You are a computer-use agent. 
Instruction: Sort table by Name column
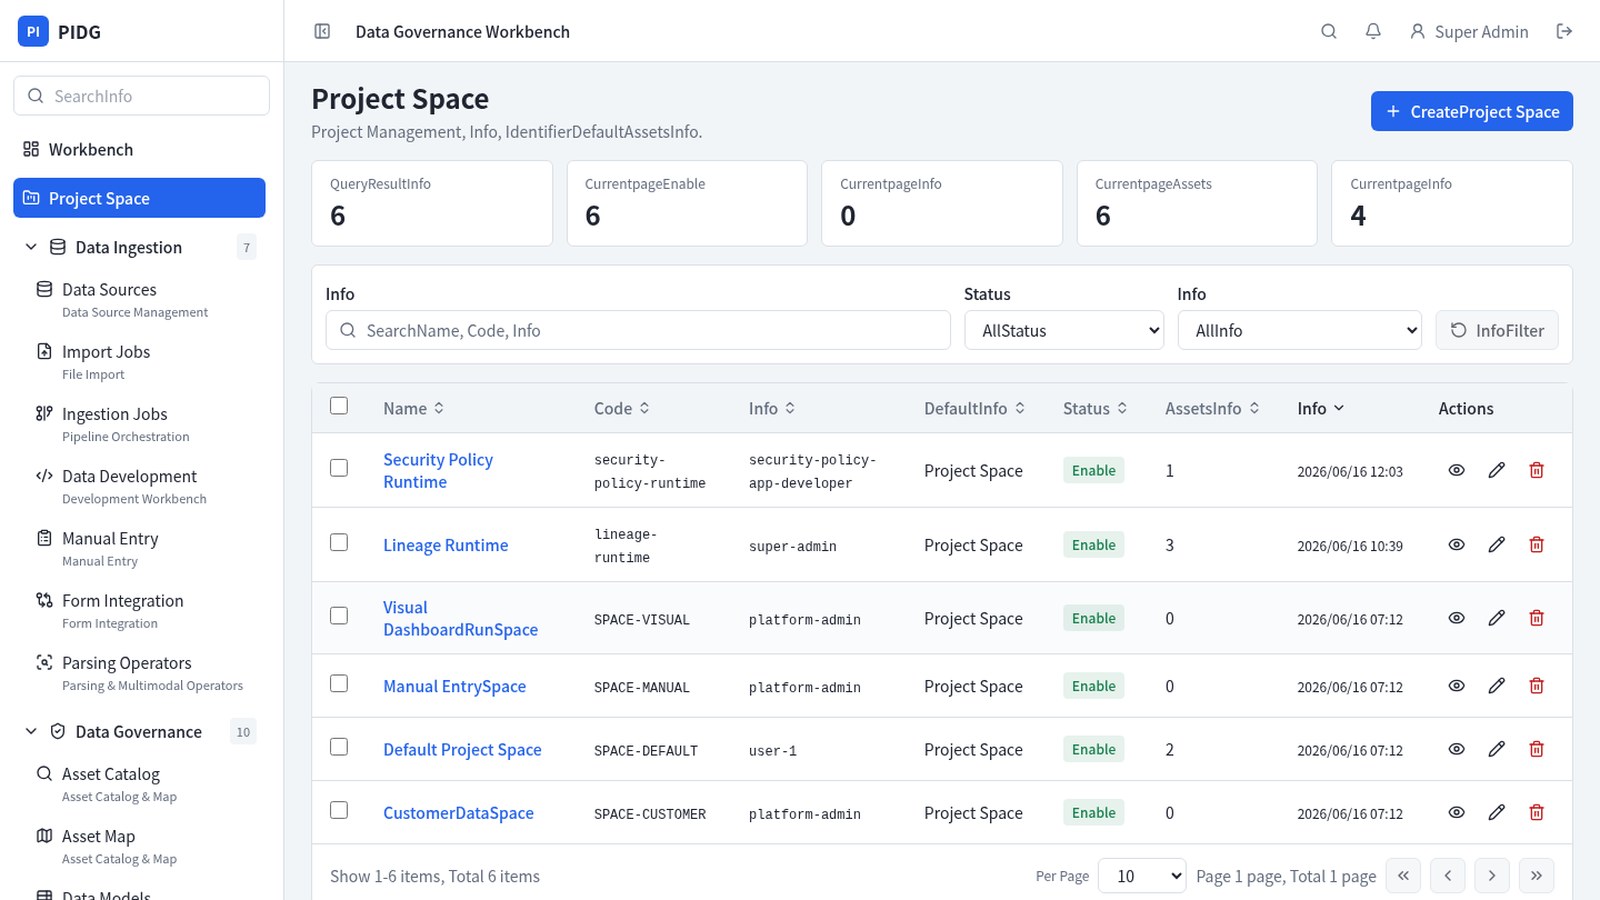tap(413, 408)
